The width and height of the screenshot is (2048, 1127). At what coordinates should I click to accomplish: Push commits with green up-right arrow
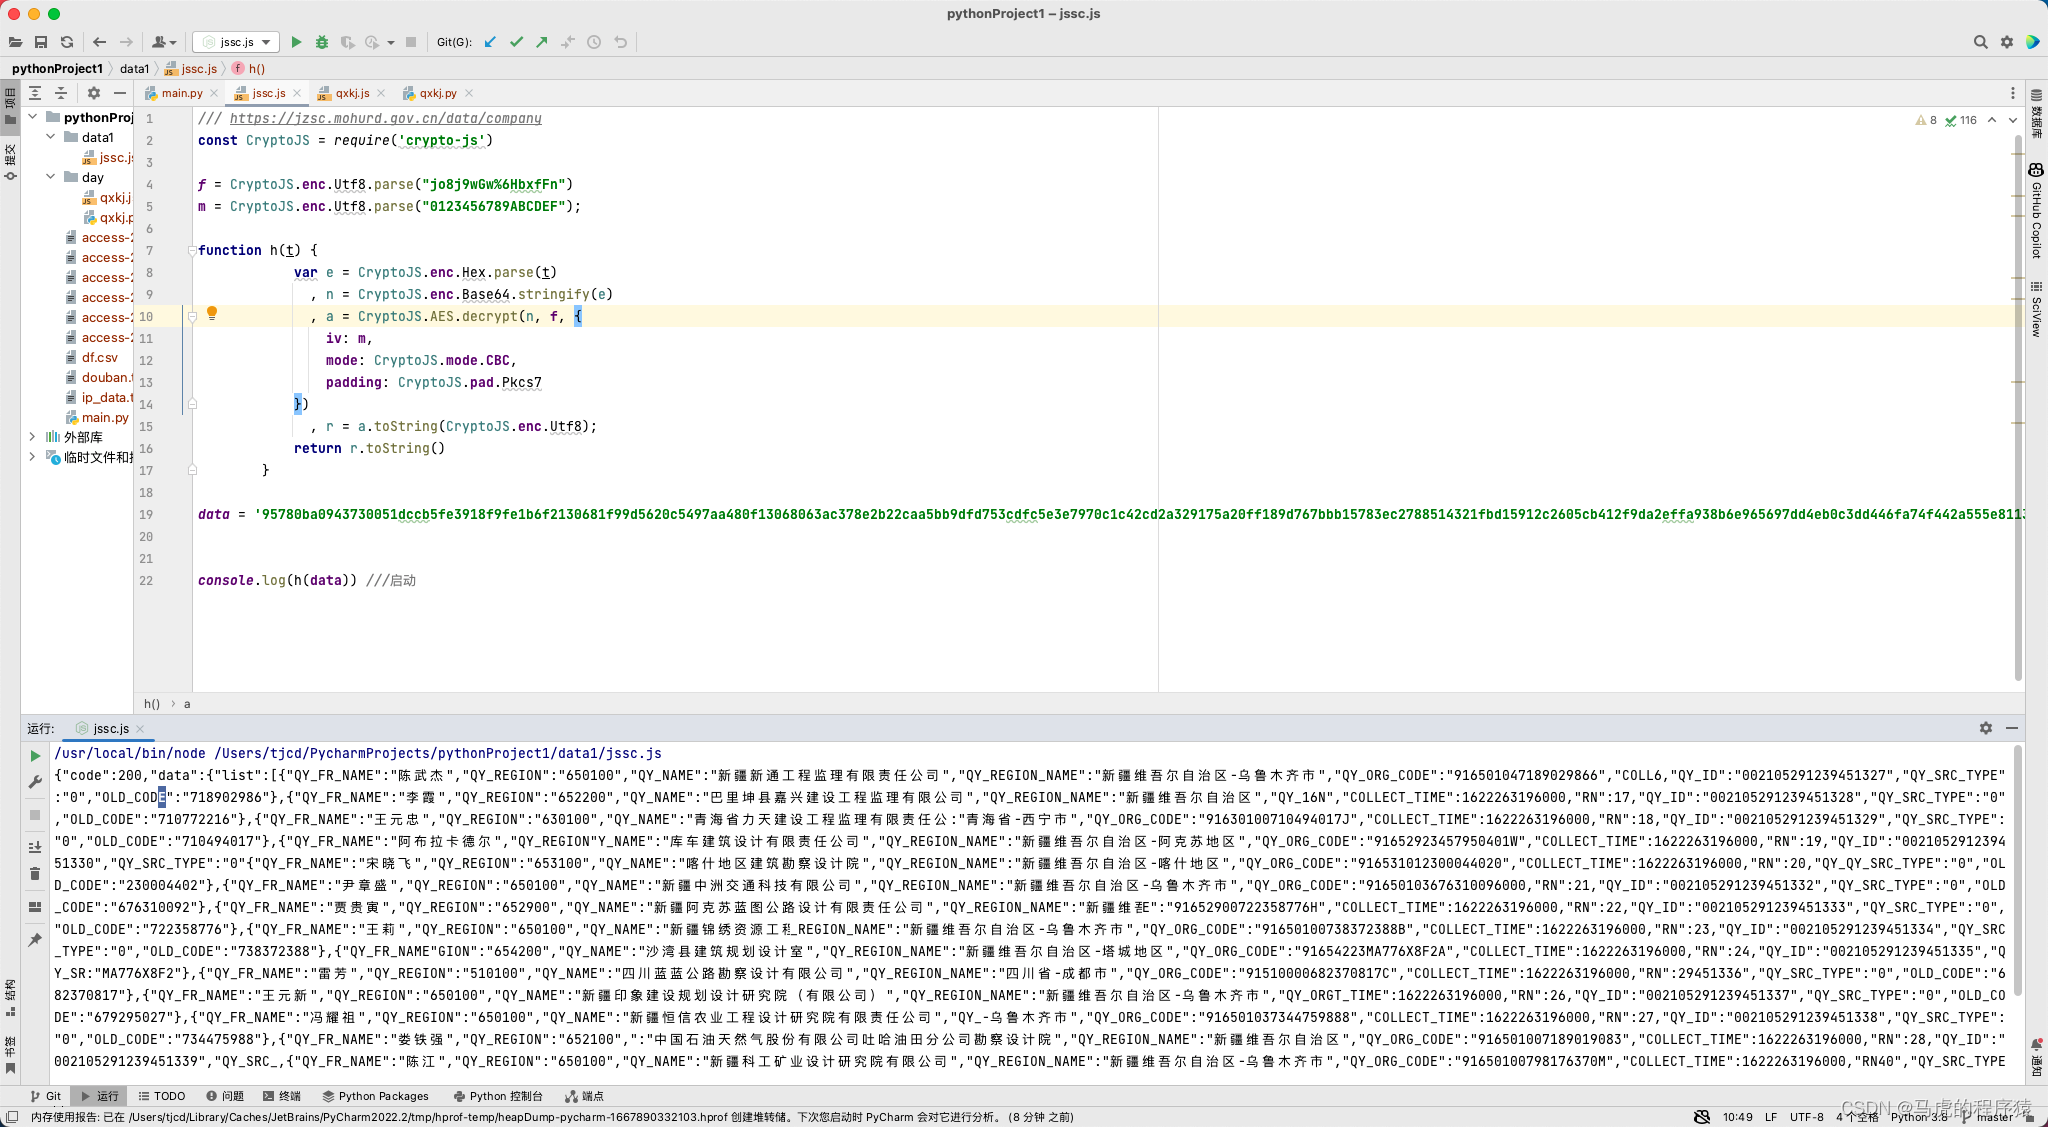542,42
